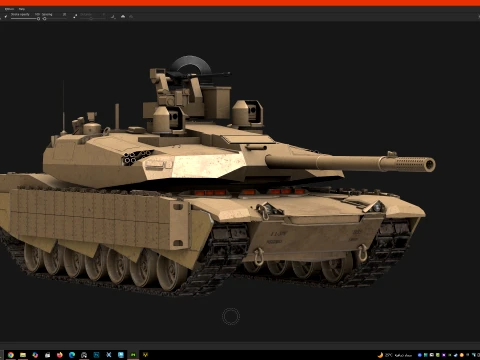
Task: Open Firefox from the taskbar
Action: tap(60, 355)
